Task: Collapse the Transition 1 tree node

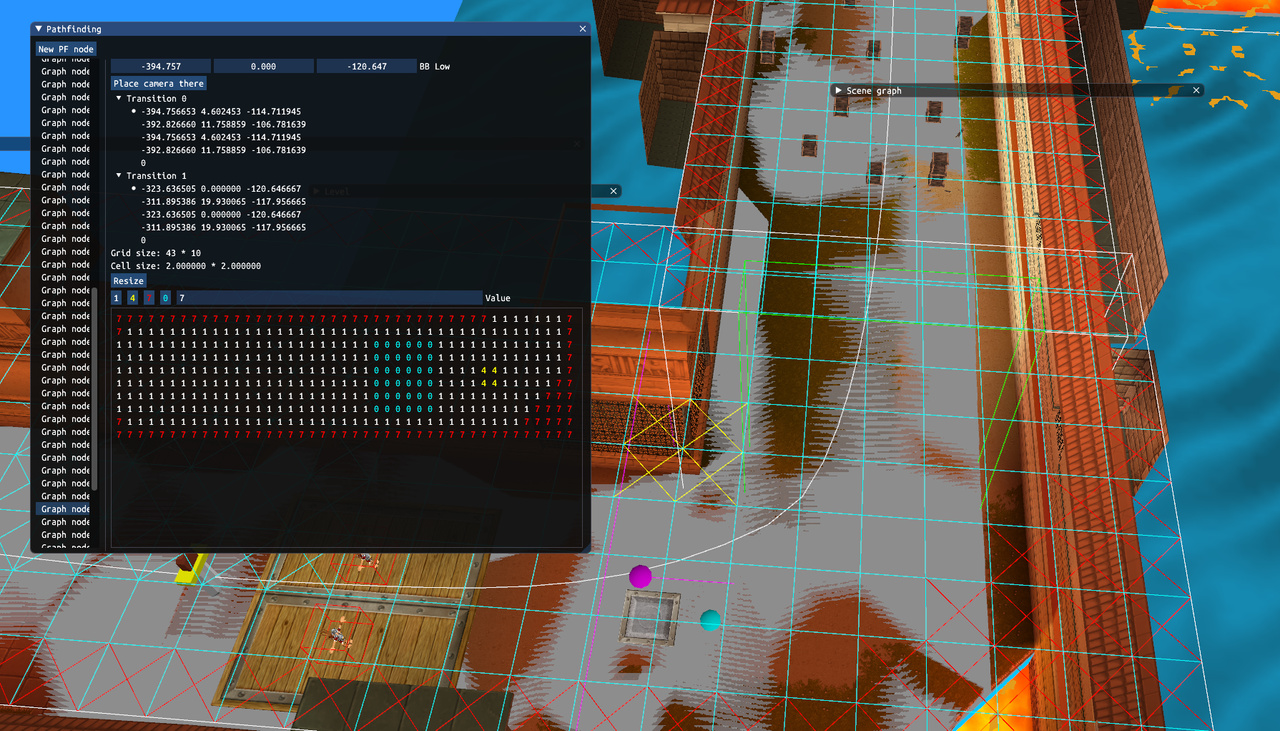Action: (119, 176)
